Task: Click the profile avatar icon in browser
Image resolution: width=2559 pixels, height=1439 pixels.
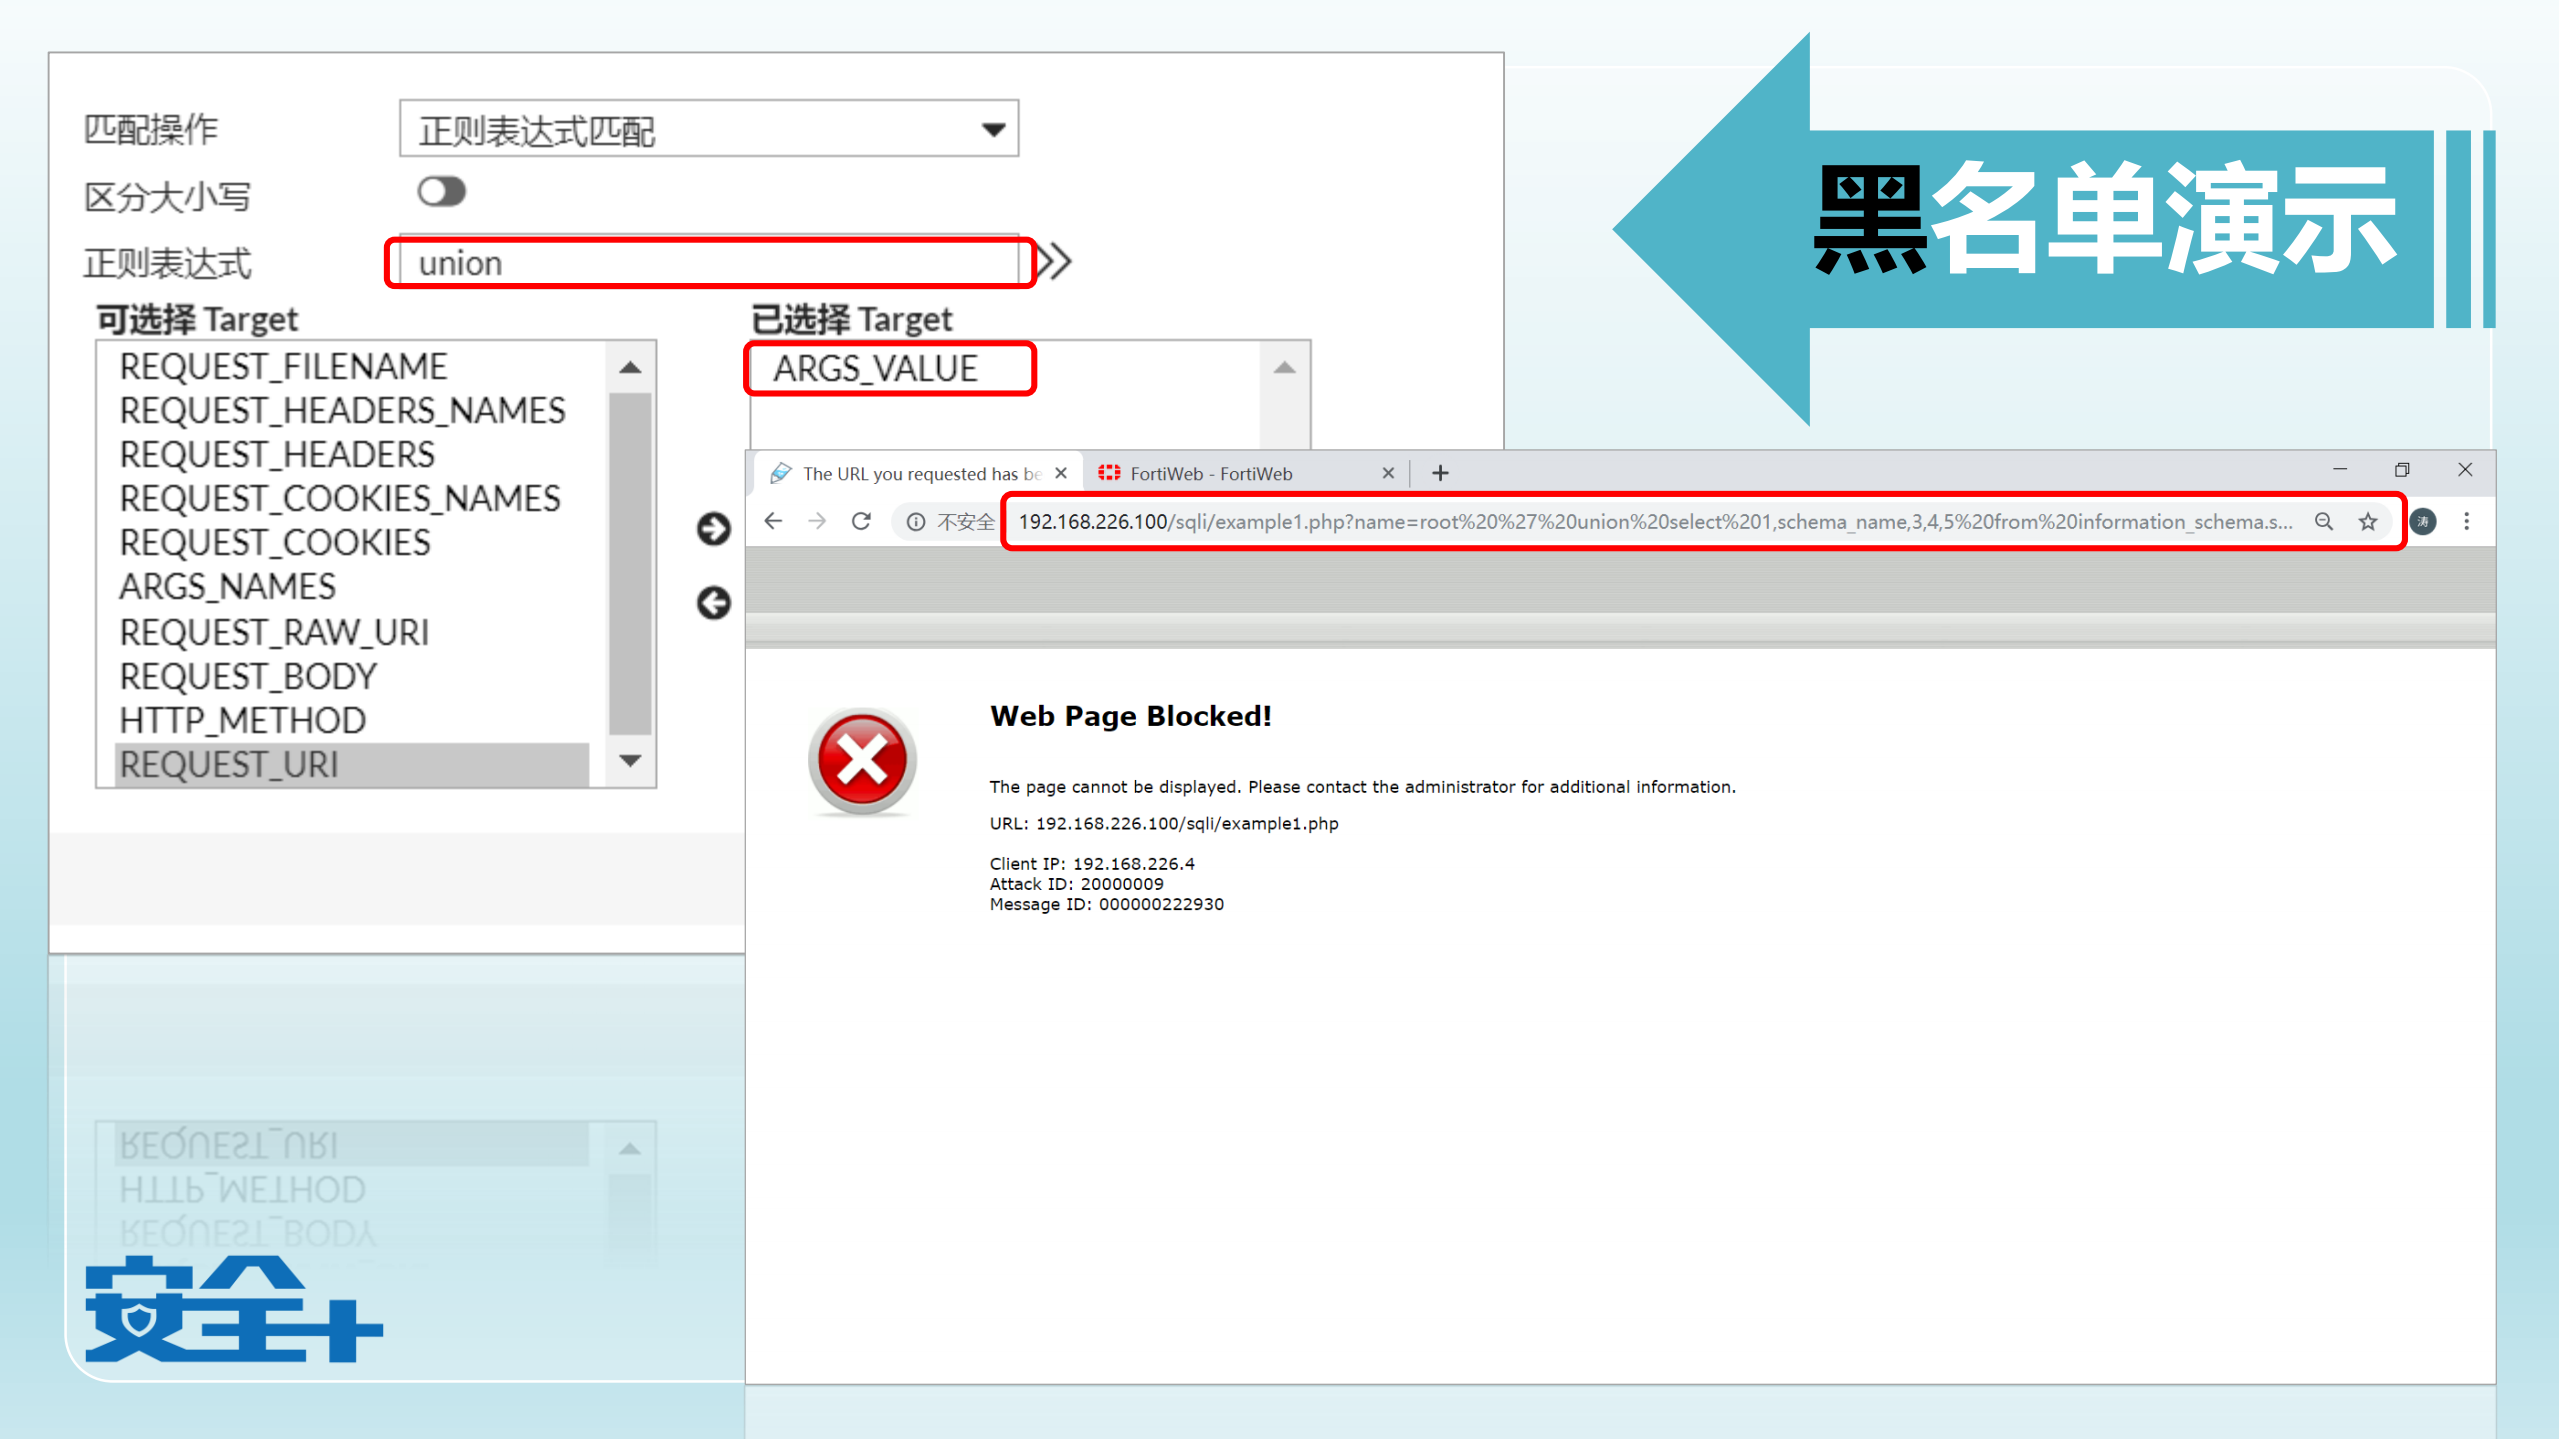Action: click(x=2422, y=521)
